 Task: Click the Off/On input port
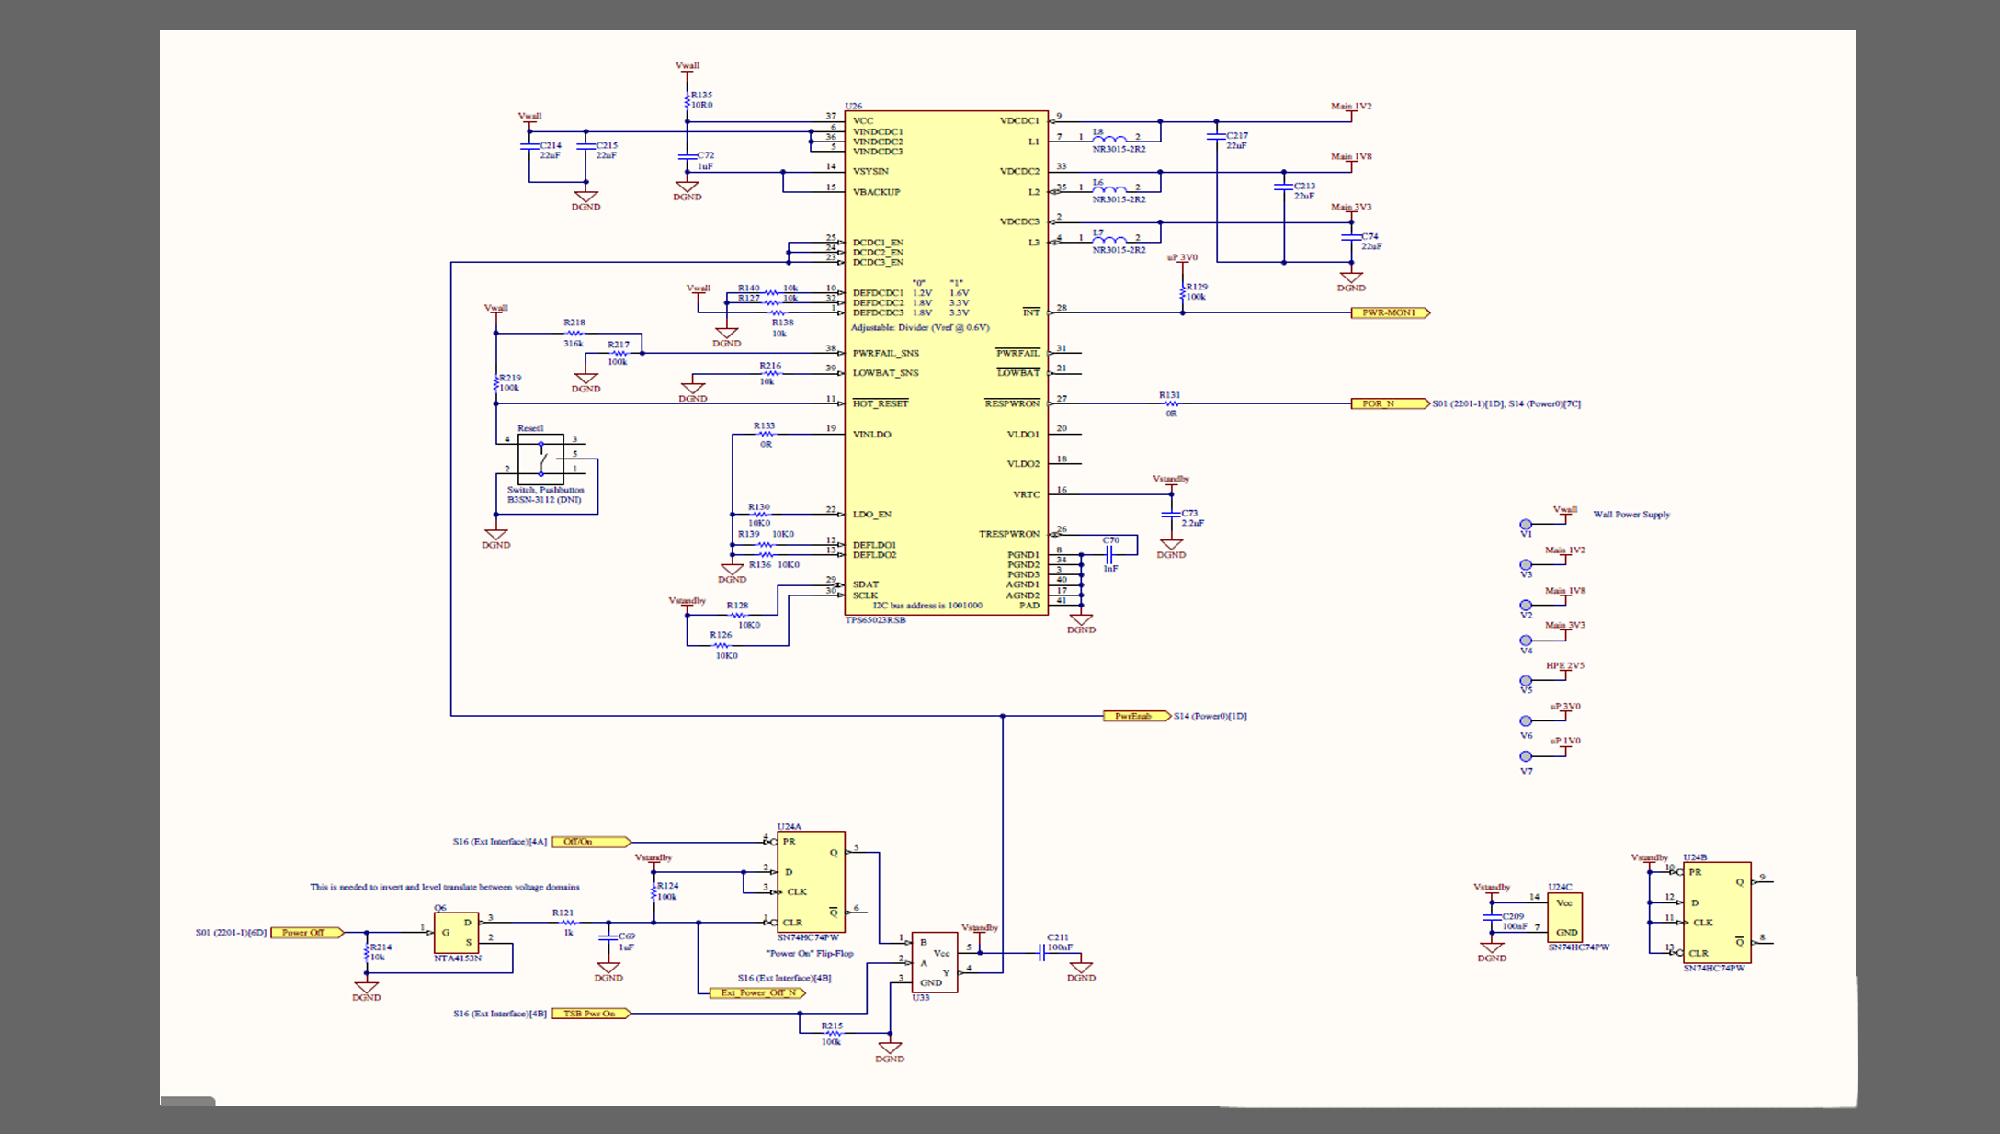[591, 842]
